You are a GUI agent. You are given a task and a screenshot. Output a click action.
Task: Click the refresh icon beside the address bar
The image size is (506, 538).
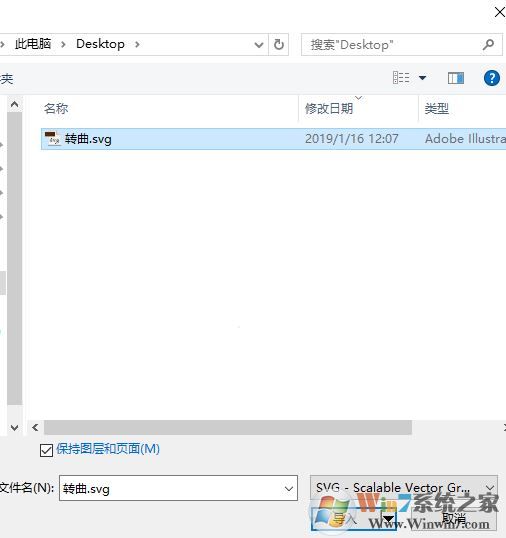279,45
